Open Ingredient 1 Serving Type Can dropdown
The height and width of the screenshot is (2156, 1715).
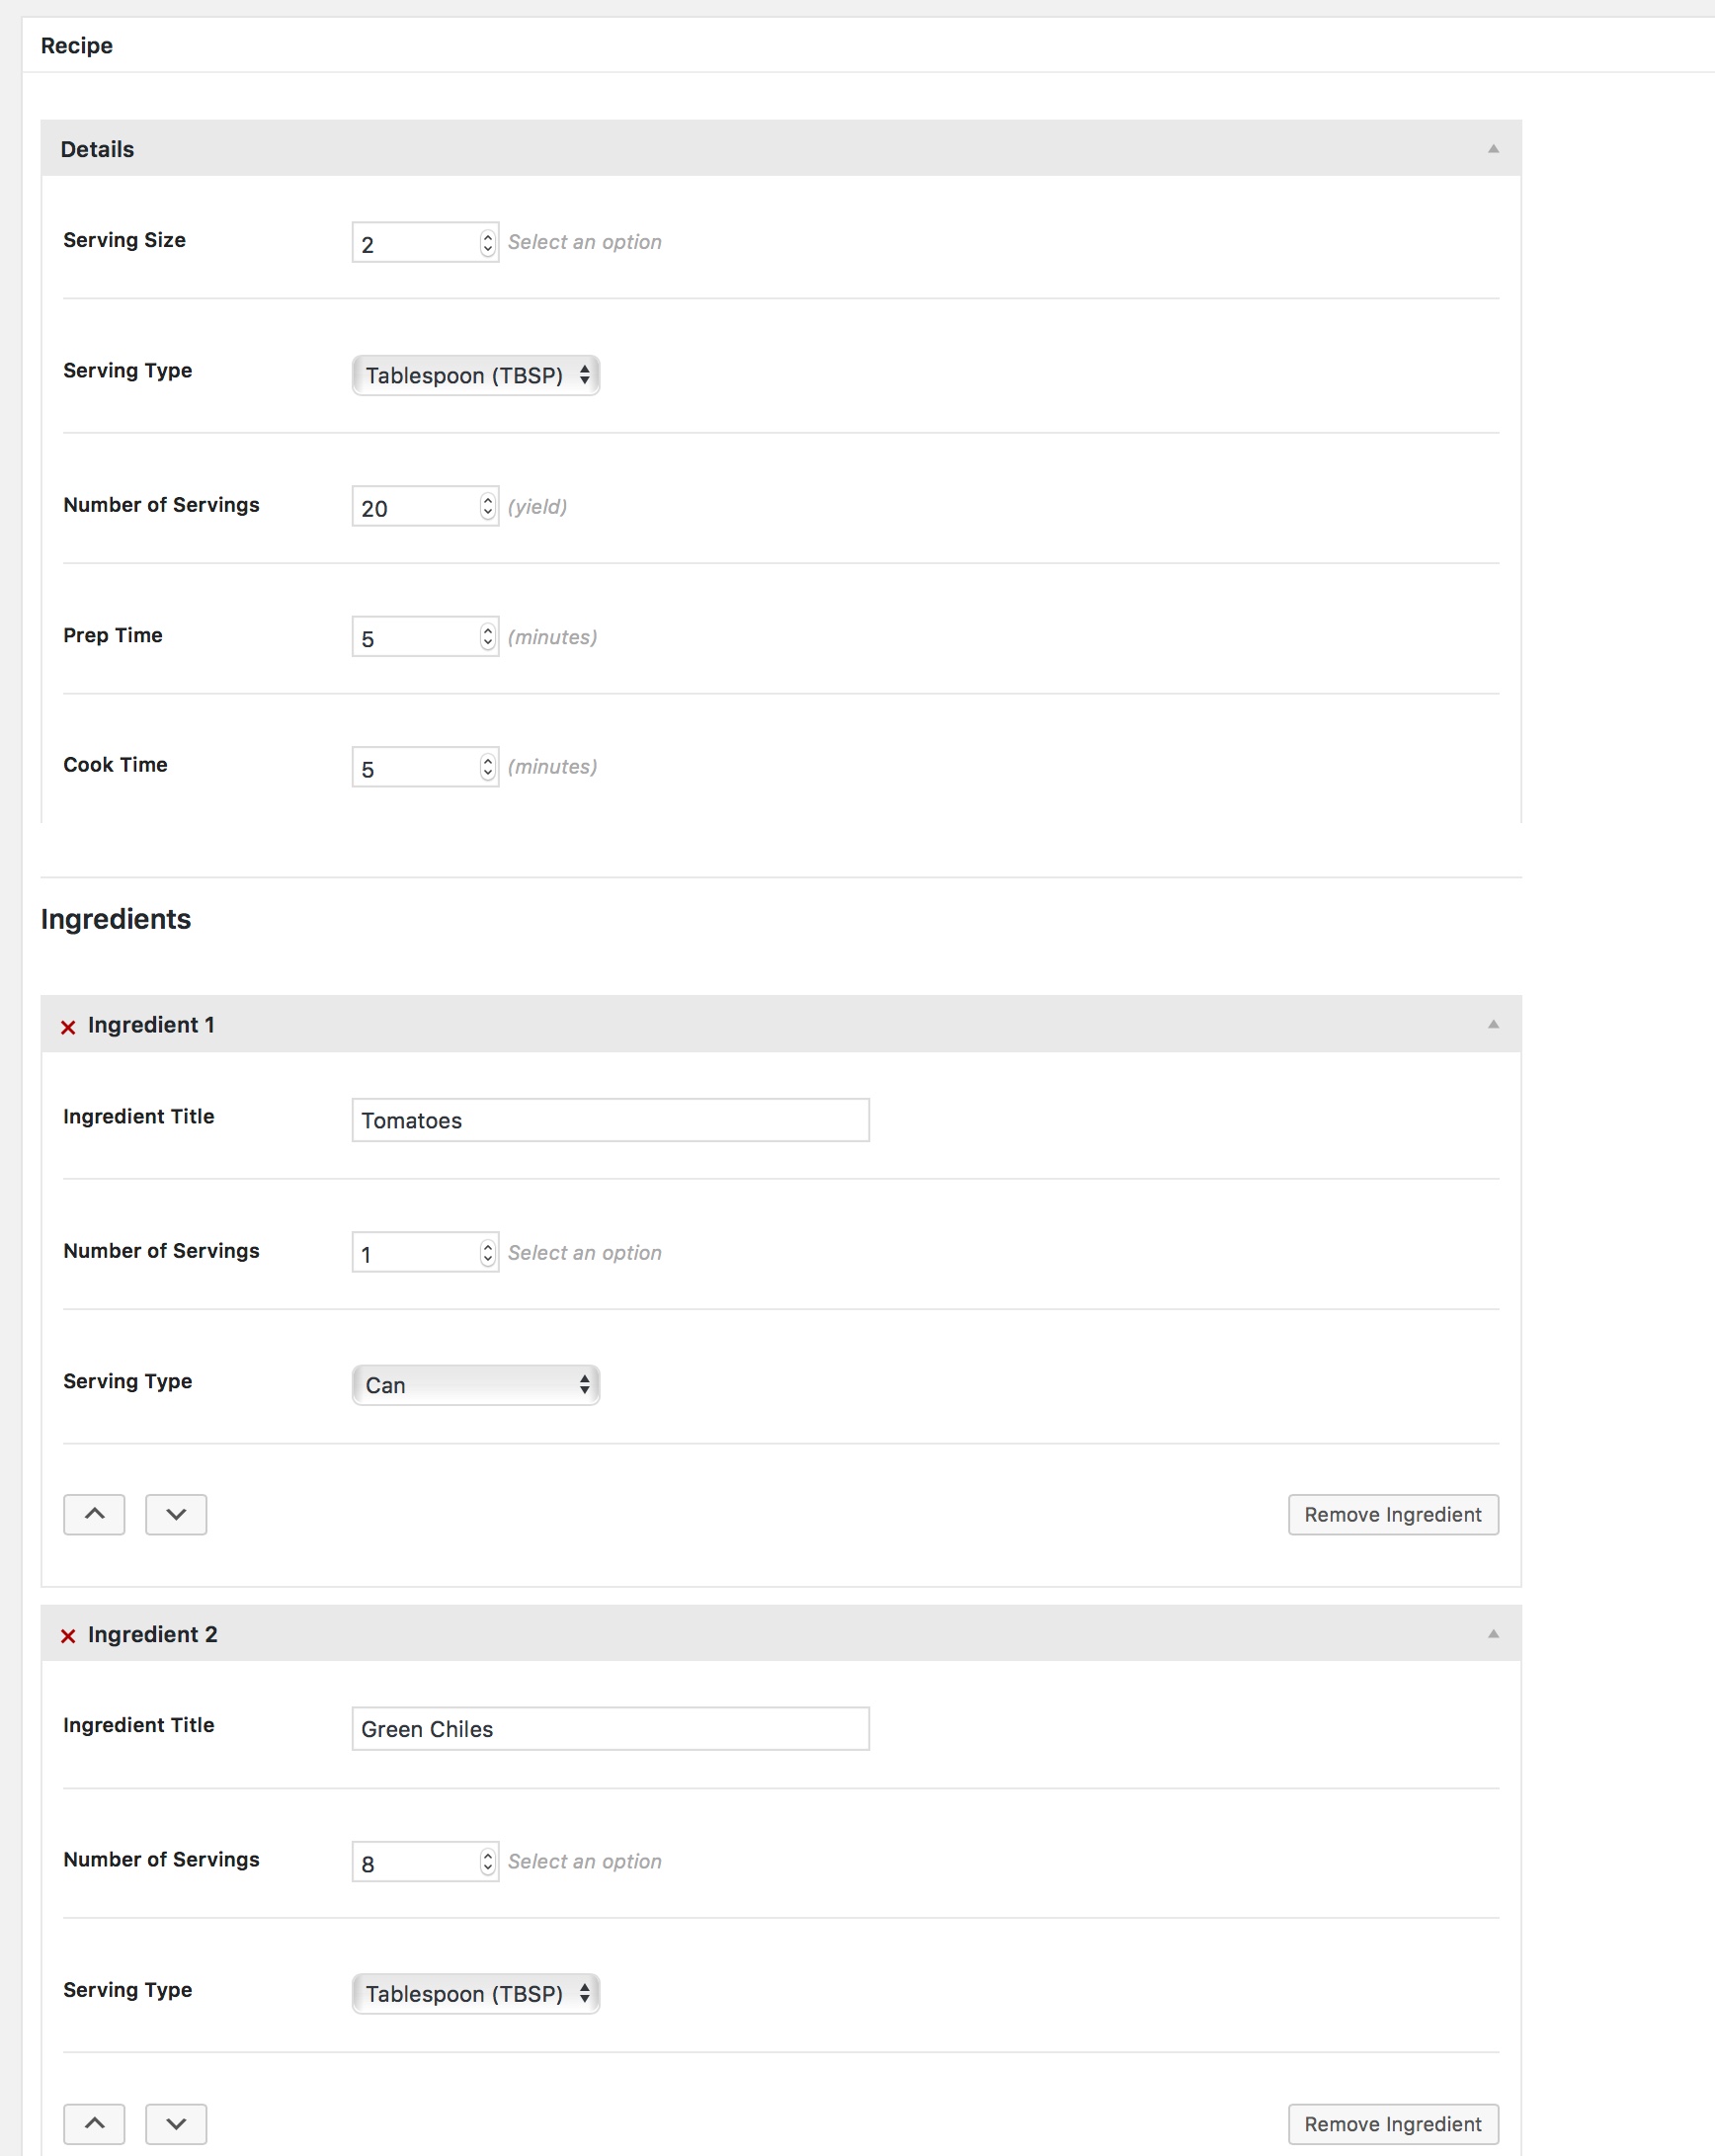[476, 1385]
